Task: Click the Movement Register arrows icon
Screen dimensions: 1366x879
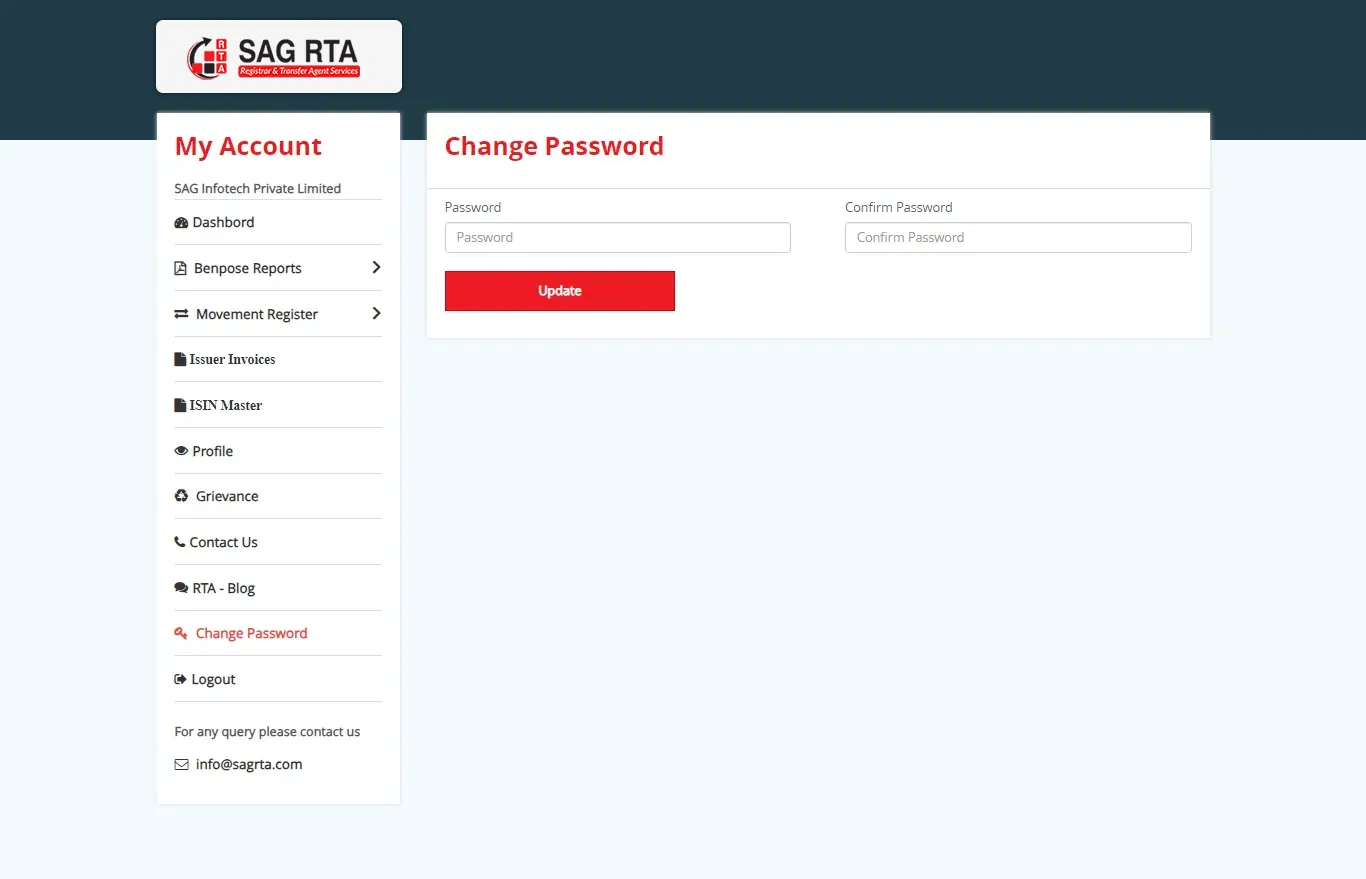Action: pos(181,314)
